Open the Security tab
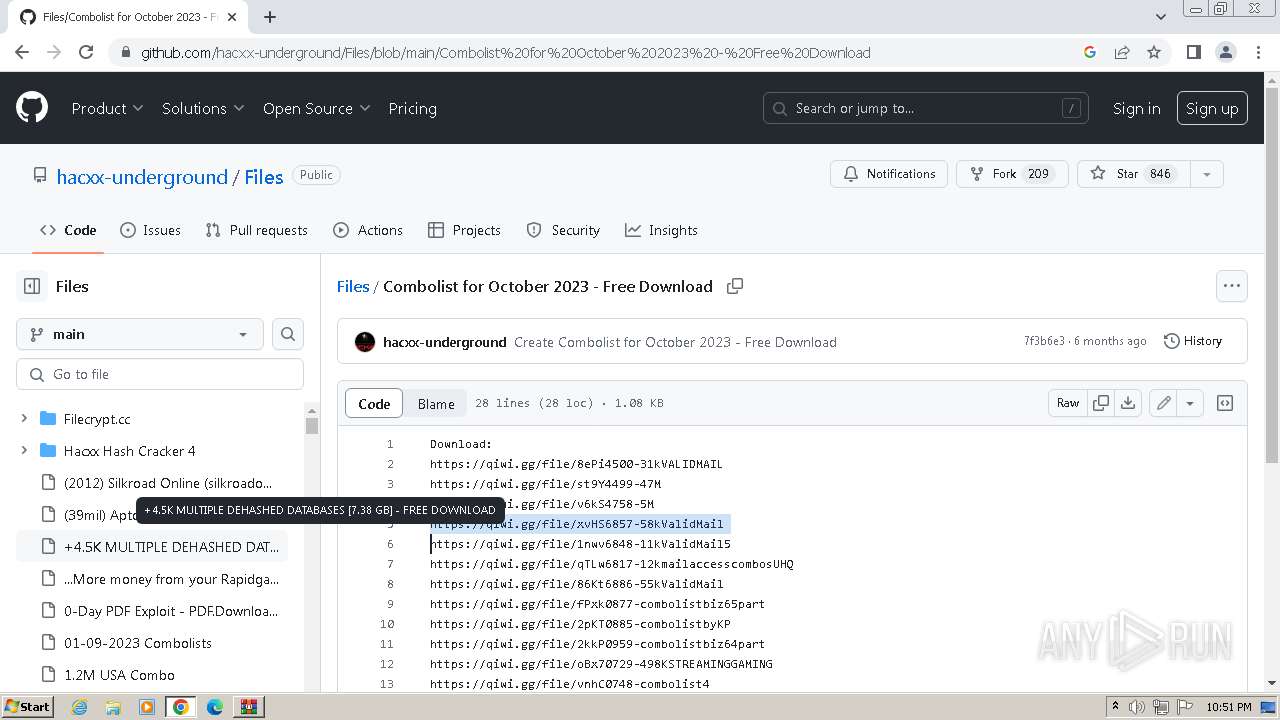1280x720 pixels. (x=563, y=230)
